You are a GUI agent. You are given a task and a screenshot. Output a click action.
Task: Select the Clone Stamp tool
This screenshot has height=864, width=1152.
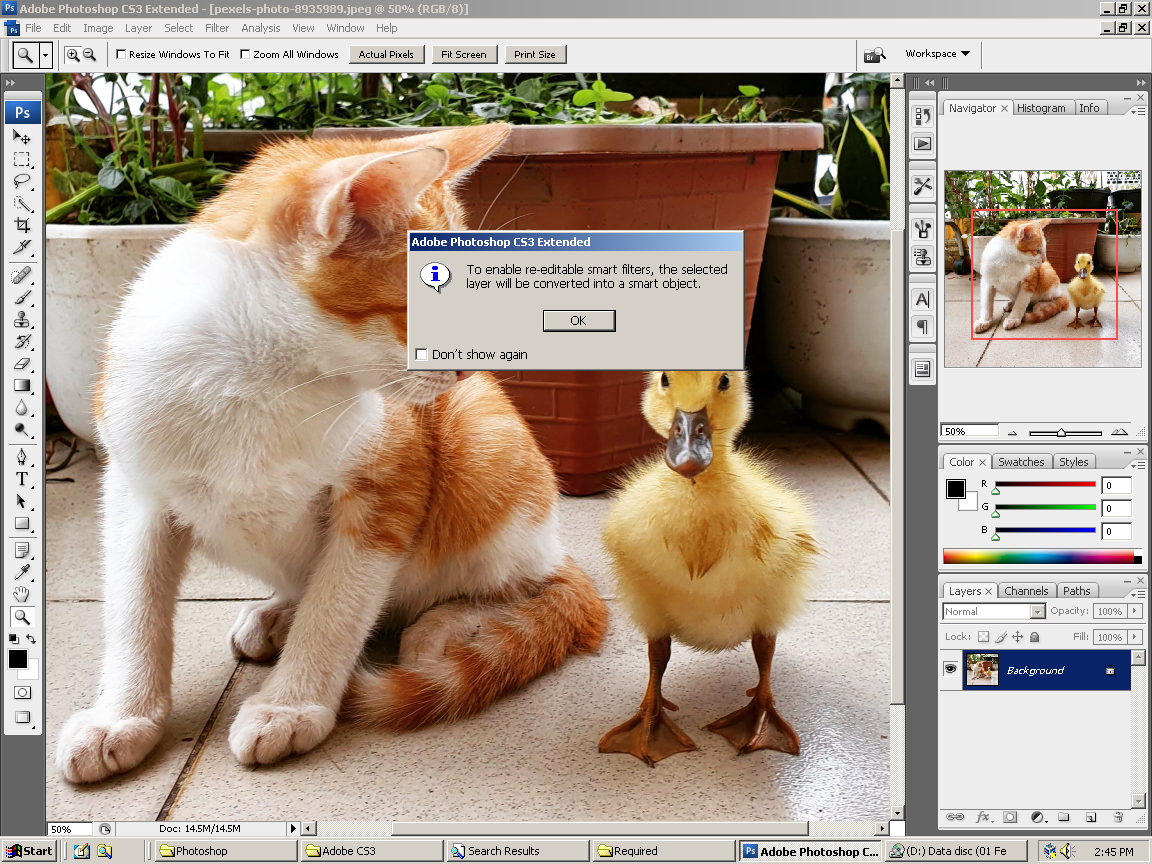[21, 320]
